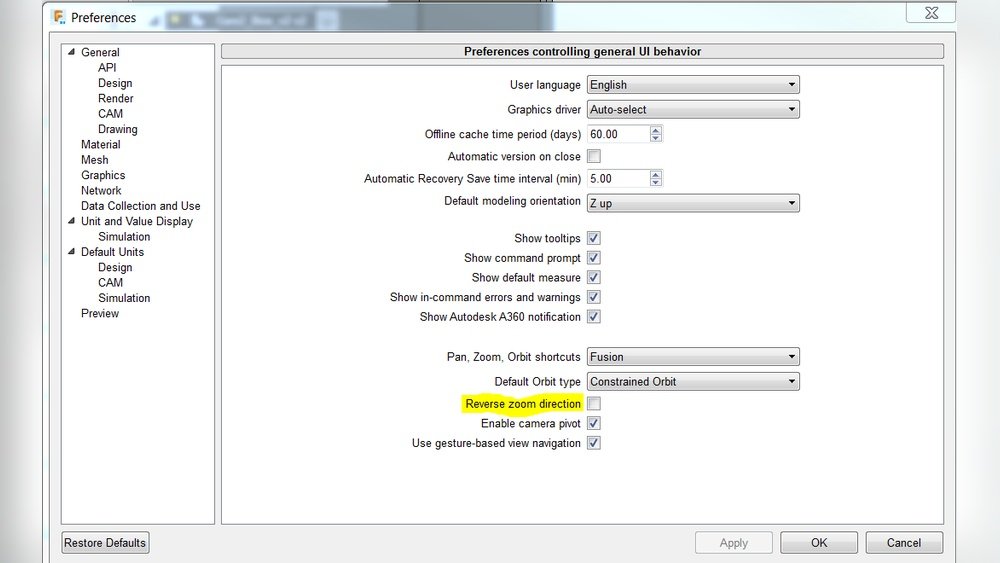Increase recovery save interval with up arrow
Screen dimensions: 1000x563
coord(656,175)
